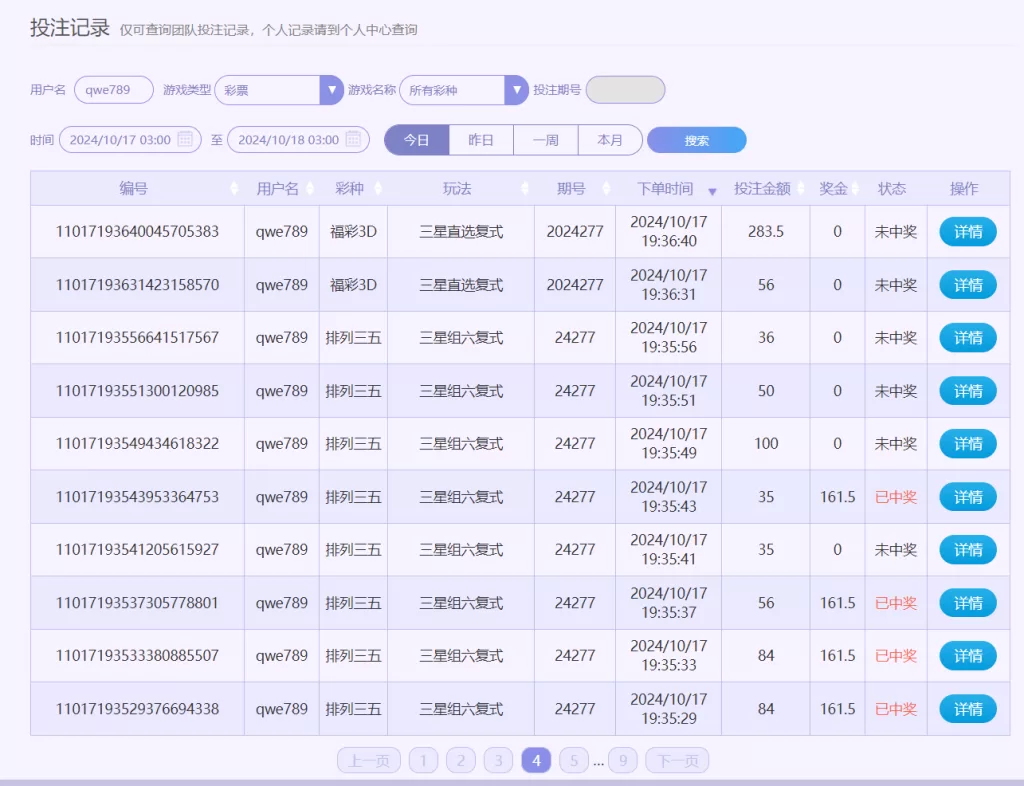
Task: Click 已中奖 status at 19:35:37 row
Action: click(896, 603)
